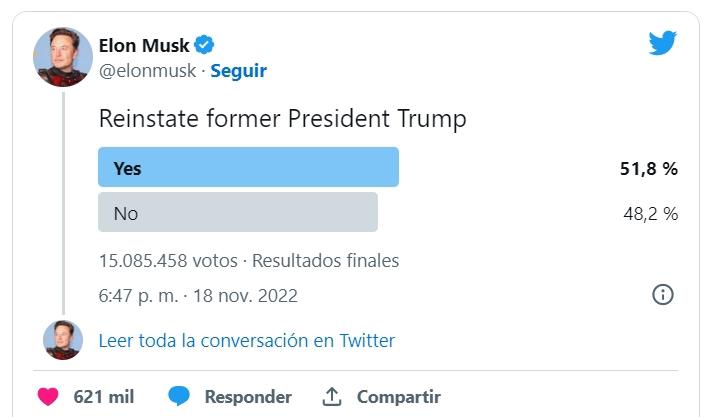This screenshot has width=713, height=417.
Task: Open Elon Musk's large profile avatar
Action: (x=63, y=57)
